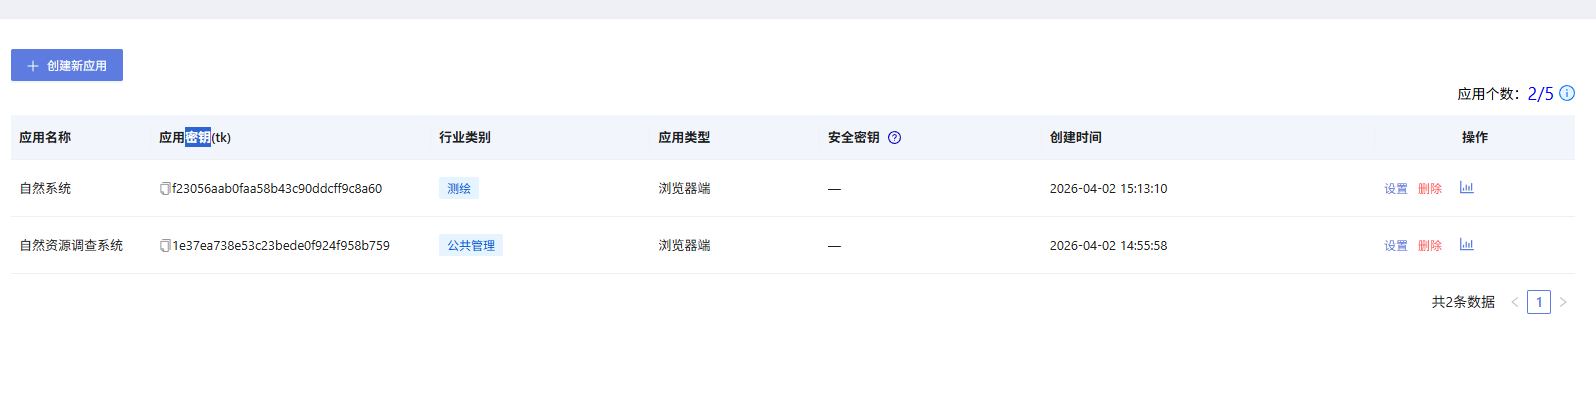Click the help icon next to 安全密钥
This screenshot has height=405, width=1596.
click(x=895, y=138)
